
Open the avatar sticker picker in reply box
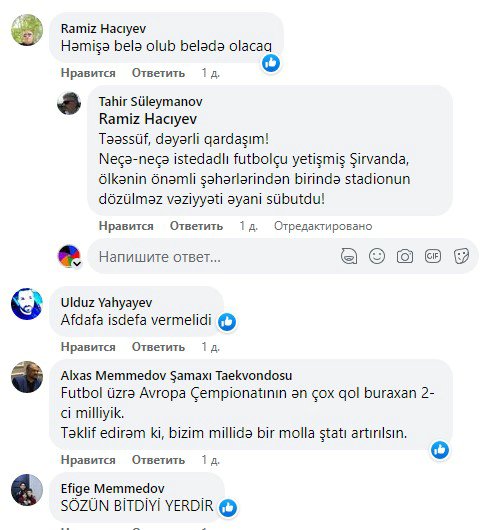pos(349,257)
